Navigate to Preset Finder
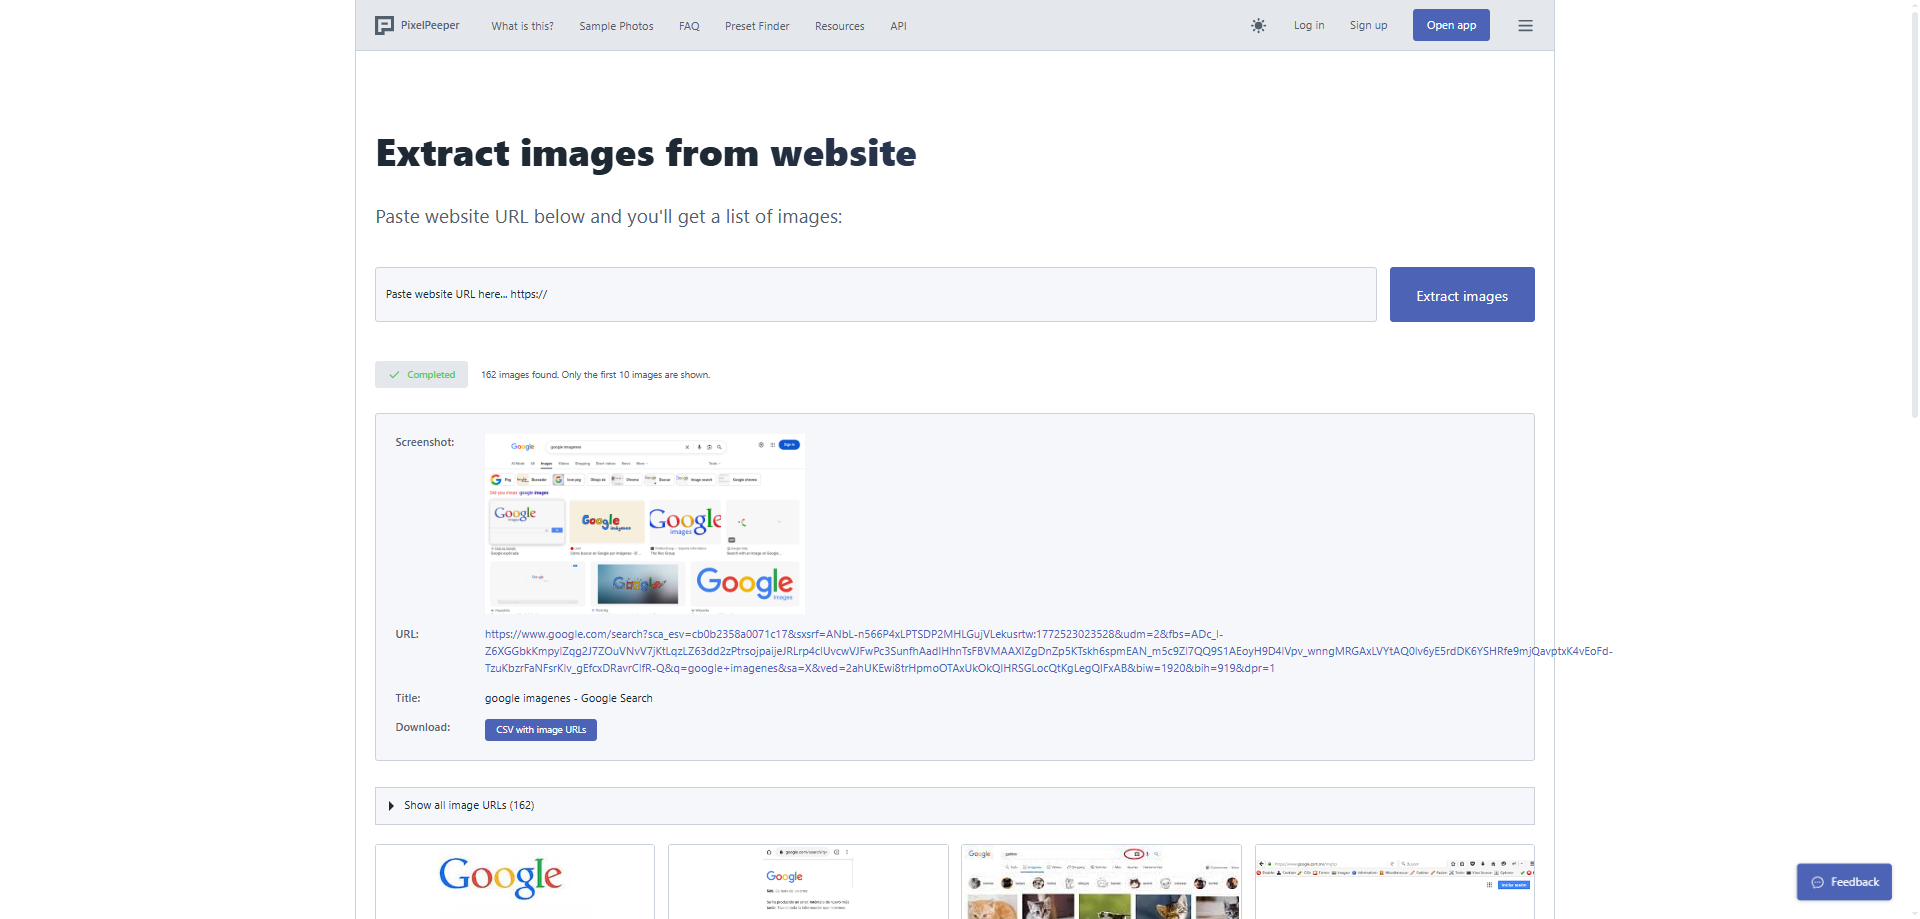 point(757,26)
